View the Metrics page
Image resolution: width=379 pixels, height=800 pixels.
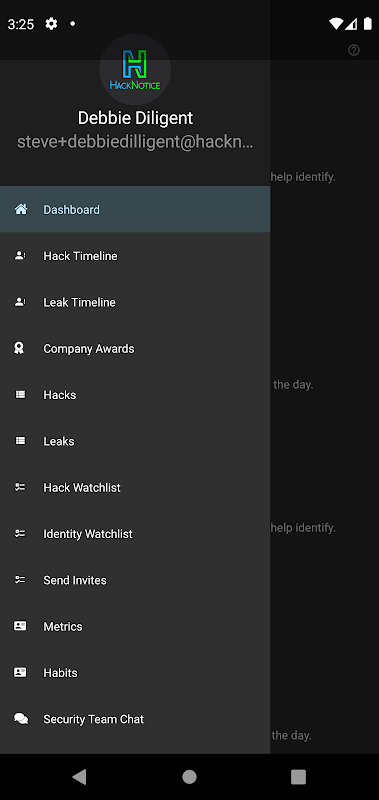click(135, 627)
